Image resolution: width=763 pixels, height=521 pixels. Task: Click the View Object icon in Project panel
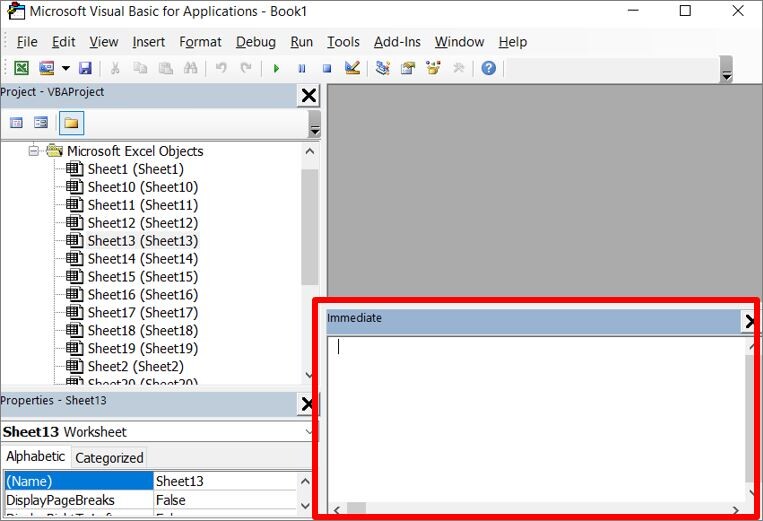[x=41, y=123]
